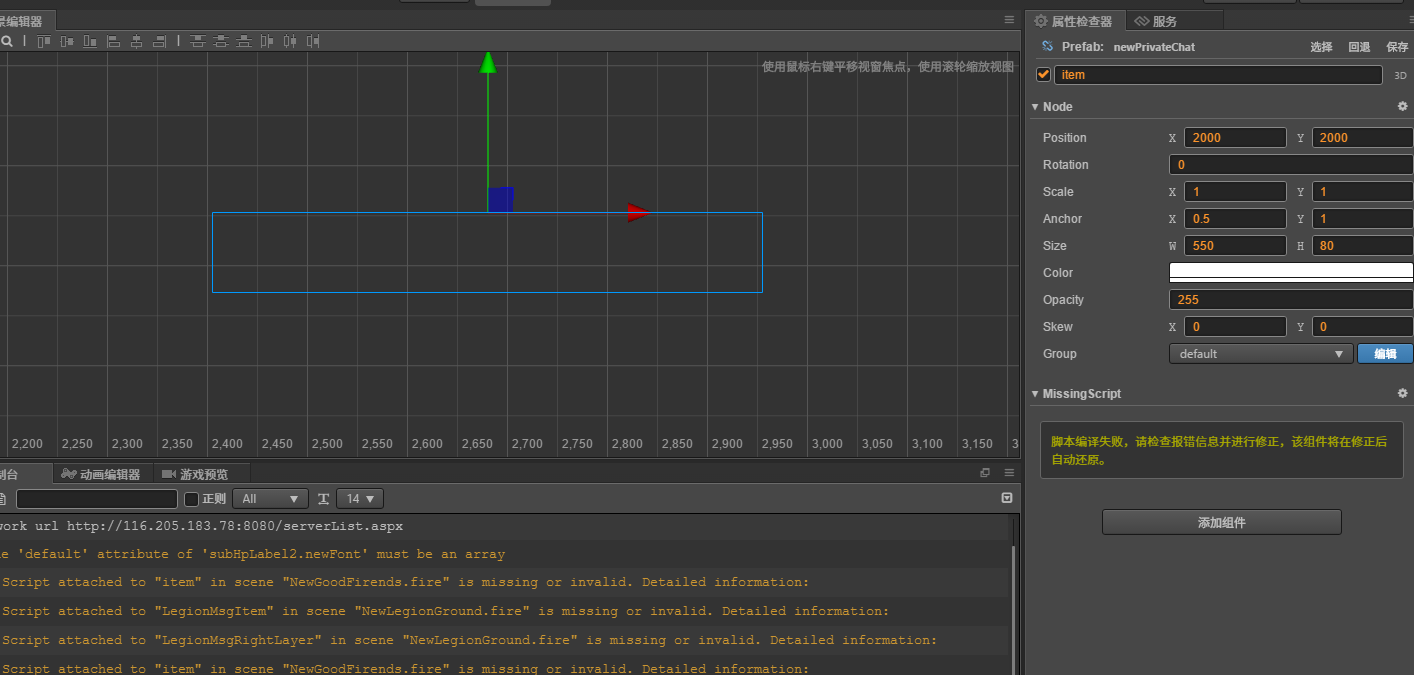The width and height of the screenshot is (1414, 675).
Task: Toggle the 3D node mode
Action: (x=1401, y=75)
